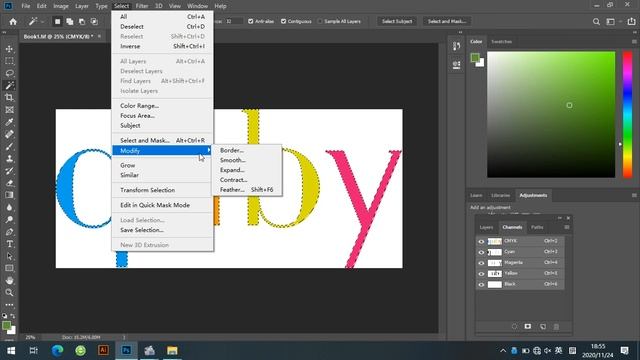This screenshot has height=360, width=640.
Task: Click the Subtract from selection mode icon
Action: [x=82, y=21]
